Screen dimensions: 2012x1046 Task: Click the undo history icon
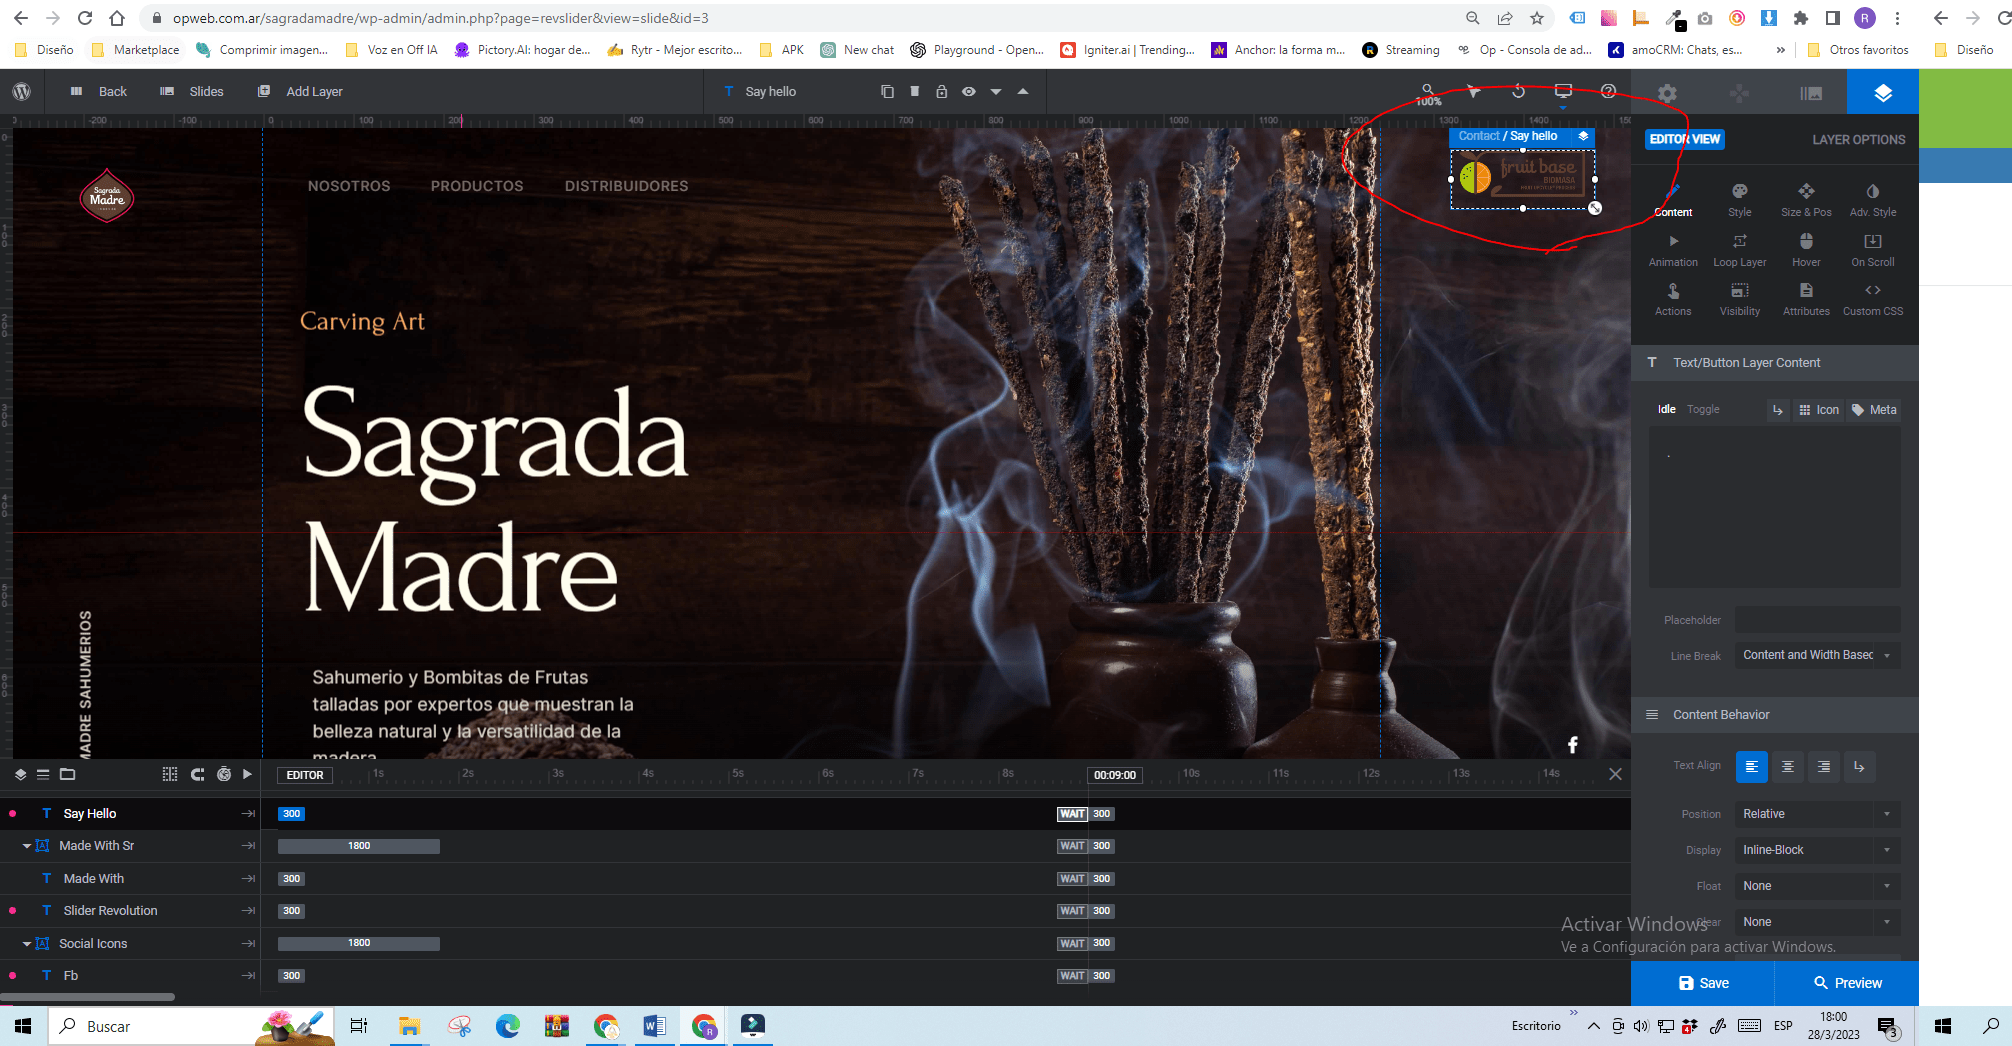coord(1518,91)
